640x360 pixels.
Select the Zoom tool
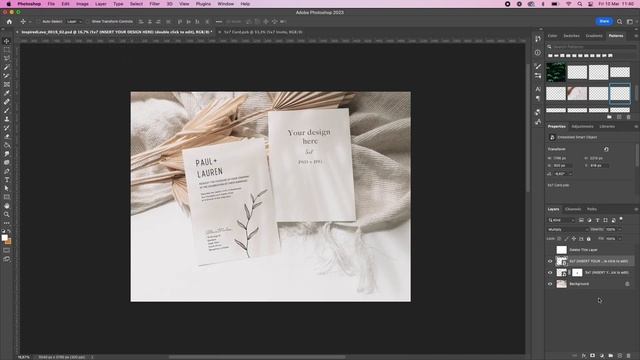tap(7, 214)
